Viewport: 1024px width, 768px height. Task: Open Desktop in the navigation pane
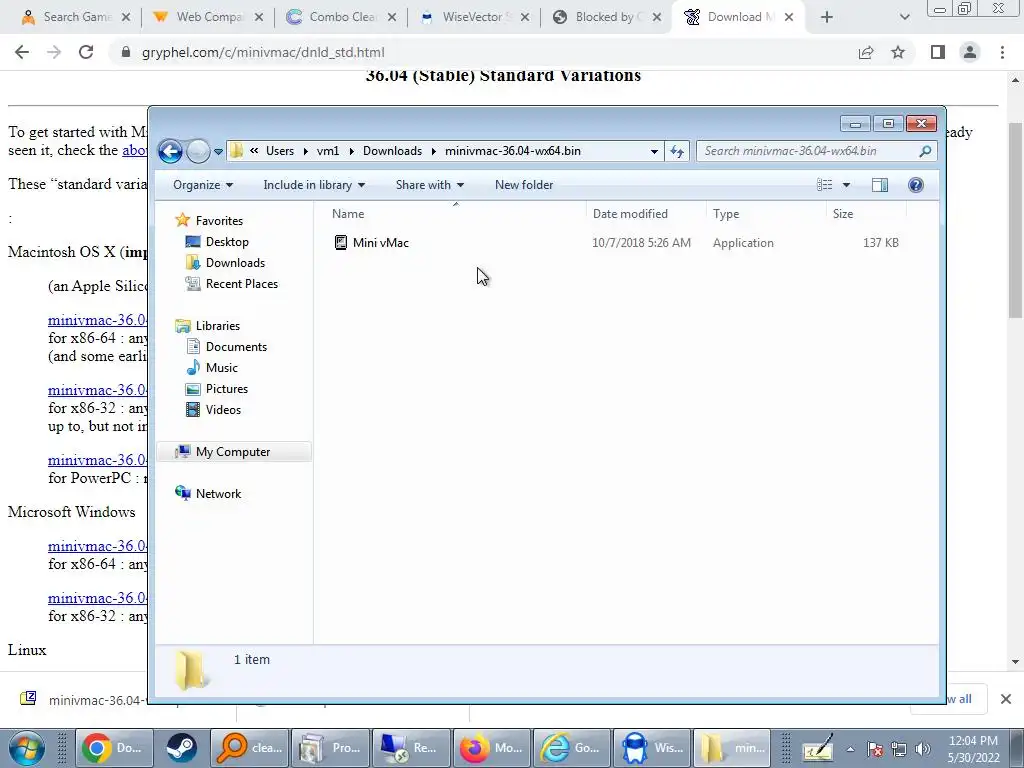pos(227,242)
